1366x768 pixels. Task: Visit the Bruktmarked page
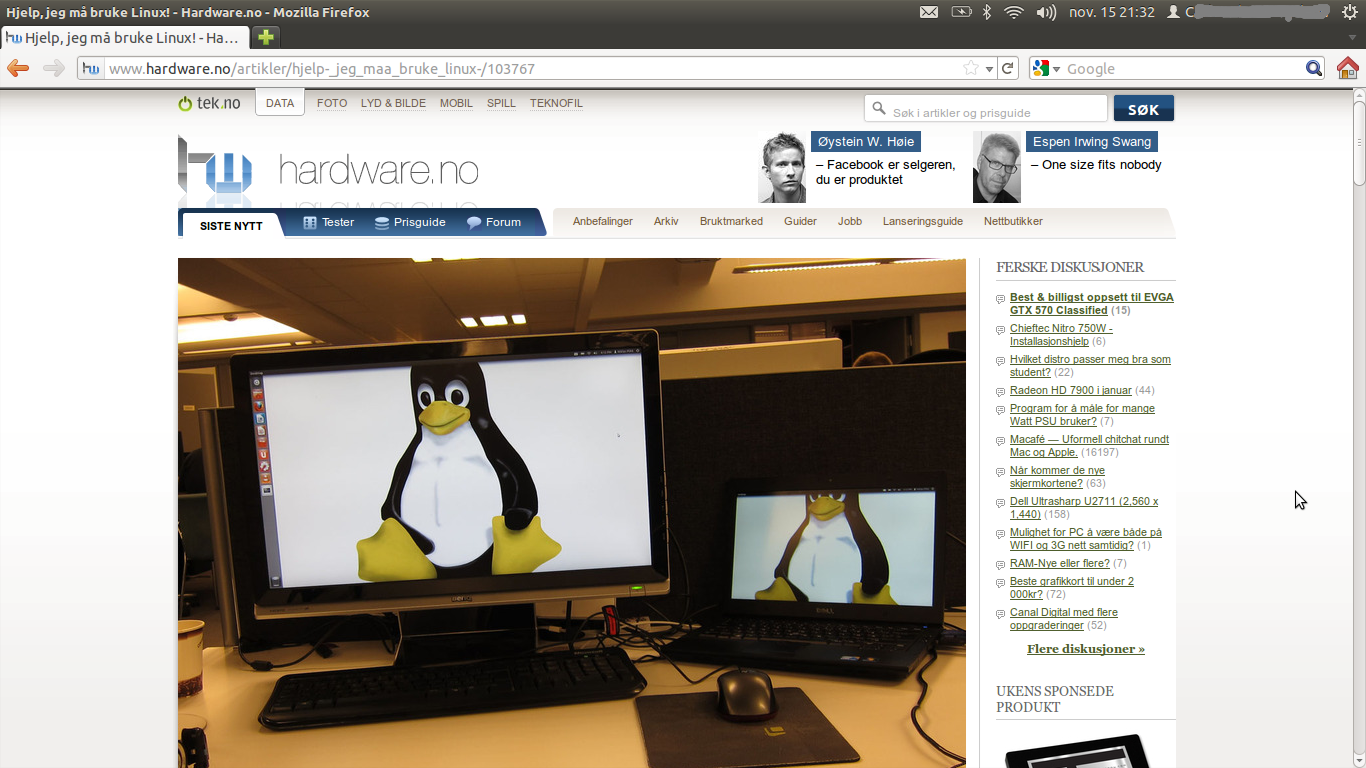click(x=731, y=221)
